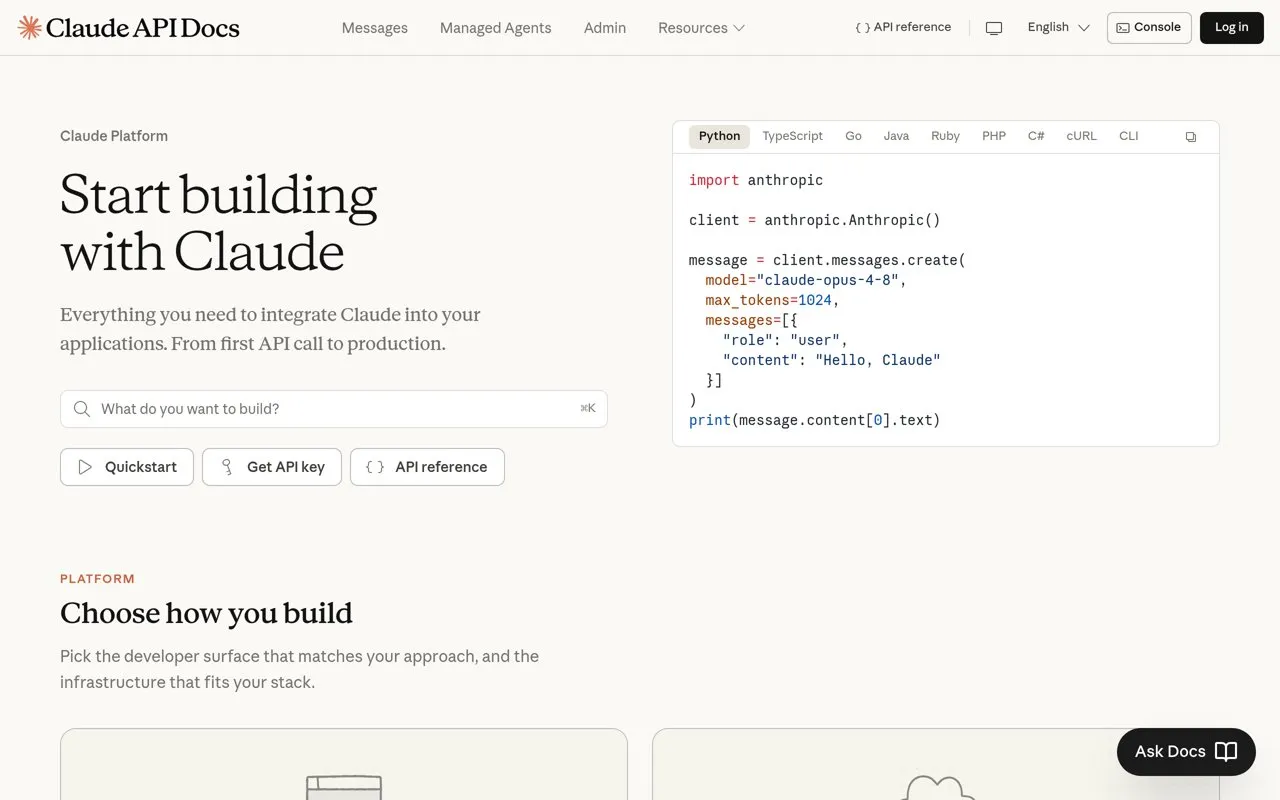Click the model="claude-opus-4-8" code line
The height and width of the screenshot is (800, 1280).
[x=806, y=280]
